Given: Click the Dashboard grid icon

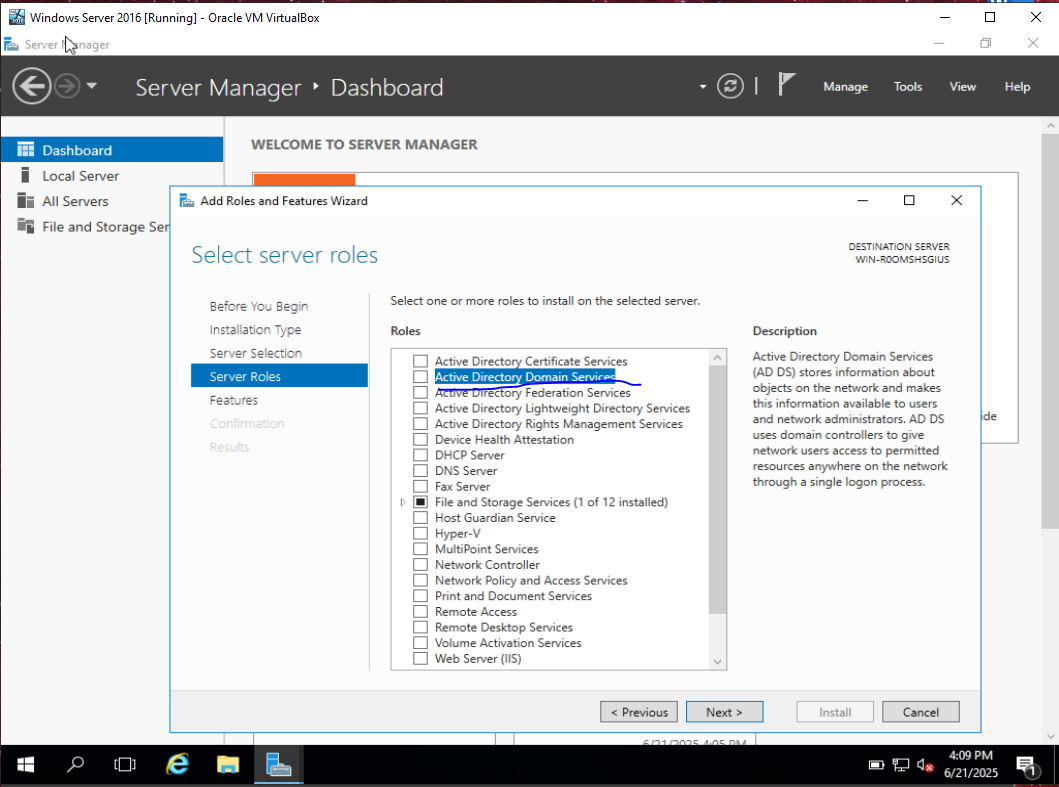Looking at the screenshot, I should point(26,149).
